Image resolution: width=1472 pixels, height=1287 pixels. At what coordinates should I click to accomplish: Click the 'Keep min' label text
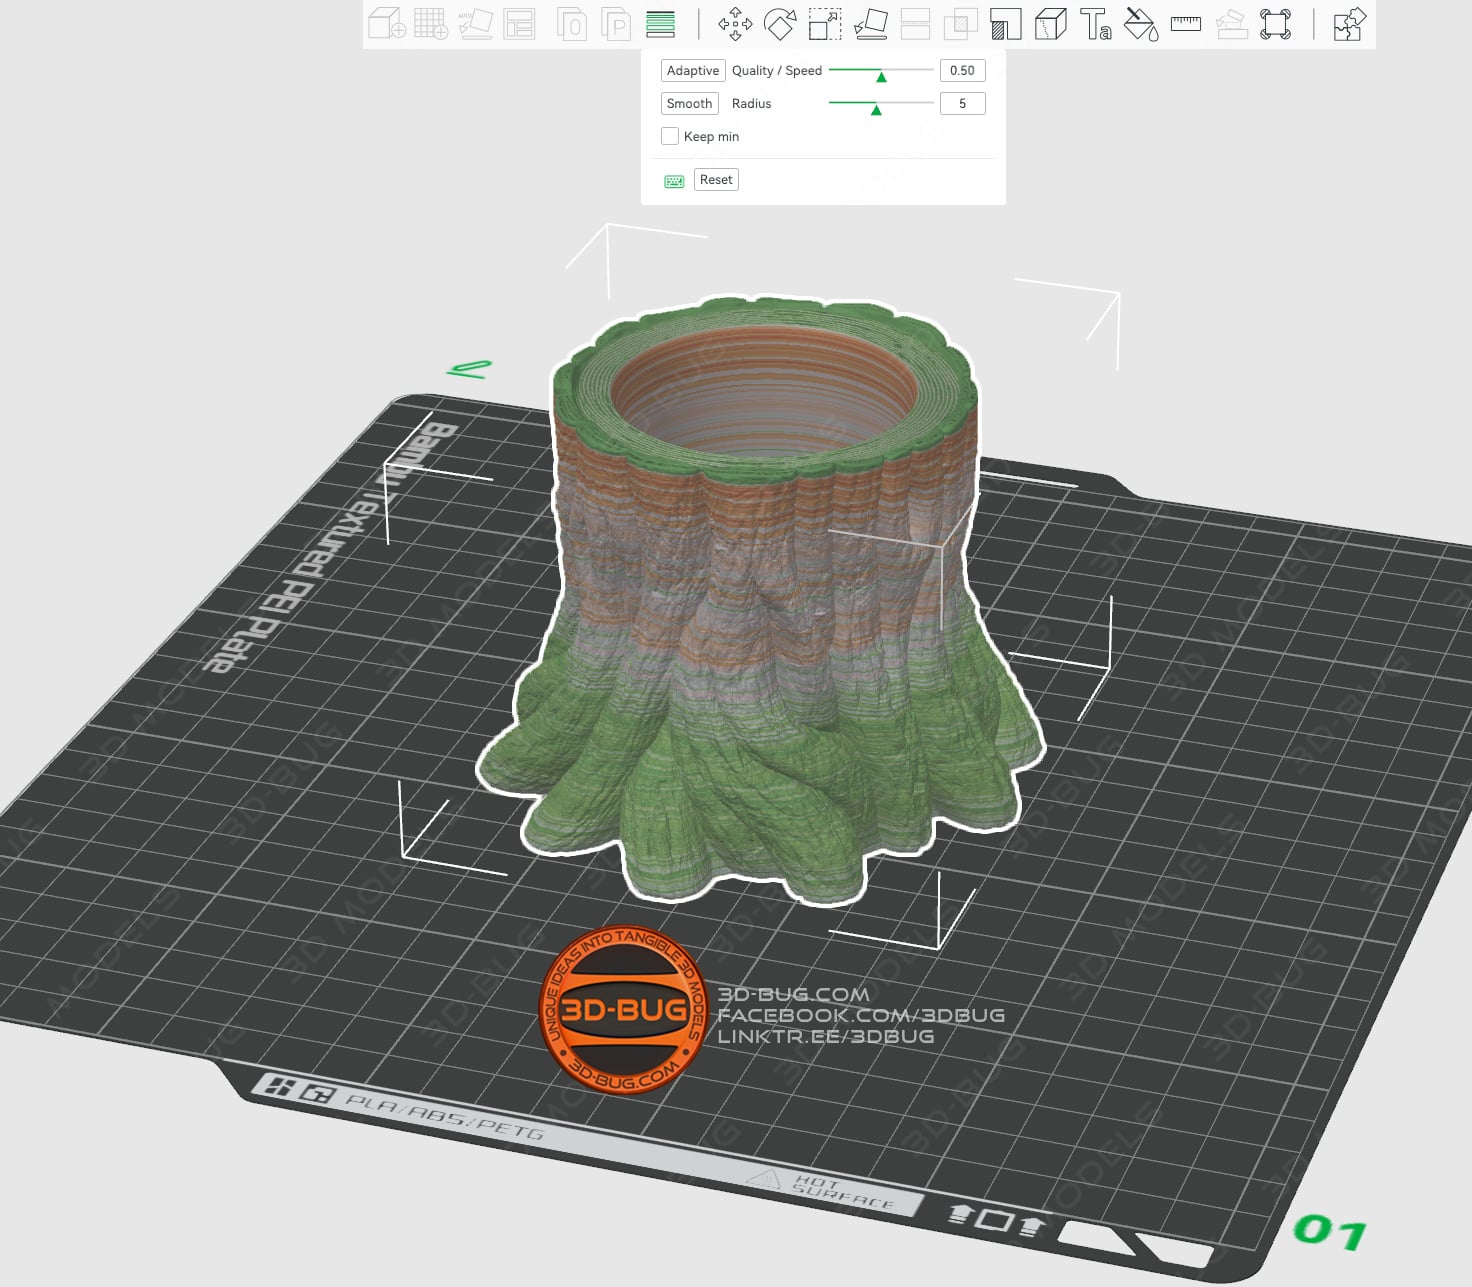point(711,137)
